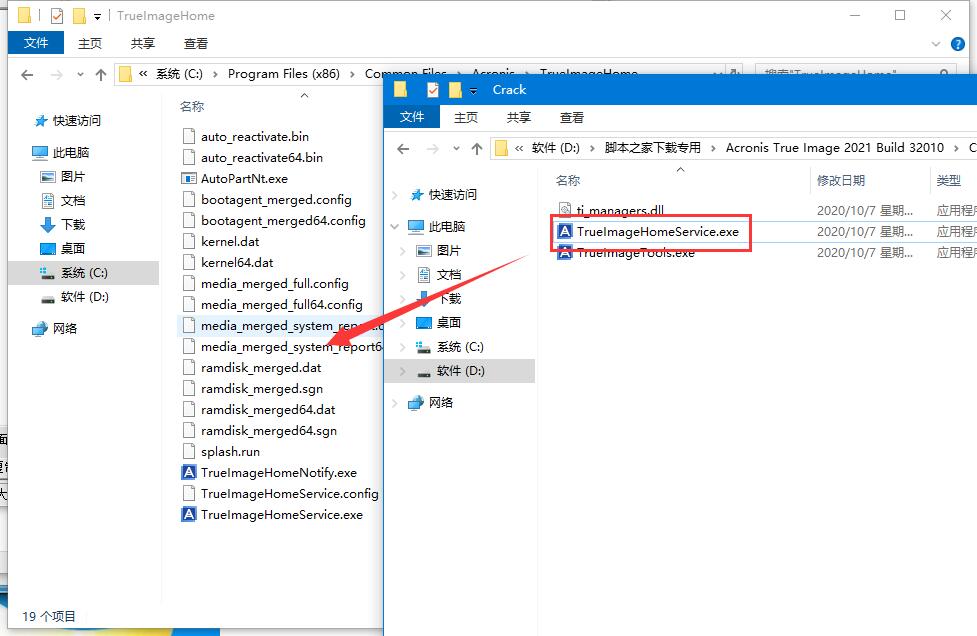
Task: Open the 主页 tab in Crack window
Action: 465,117
